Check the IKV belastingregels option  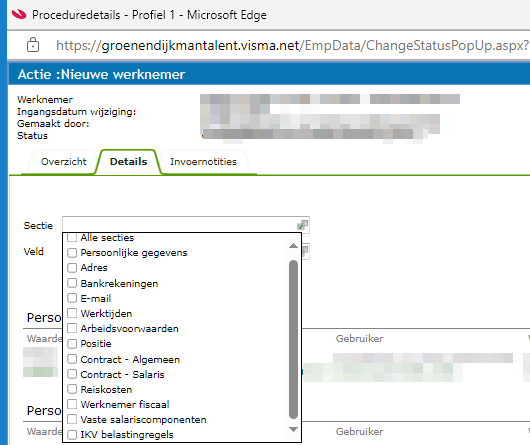[72, 435]
